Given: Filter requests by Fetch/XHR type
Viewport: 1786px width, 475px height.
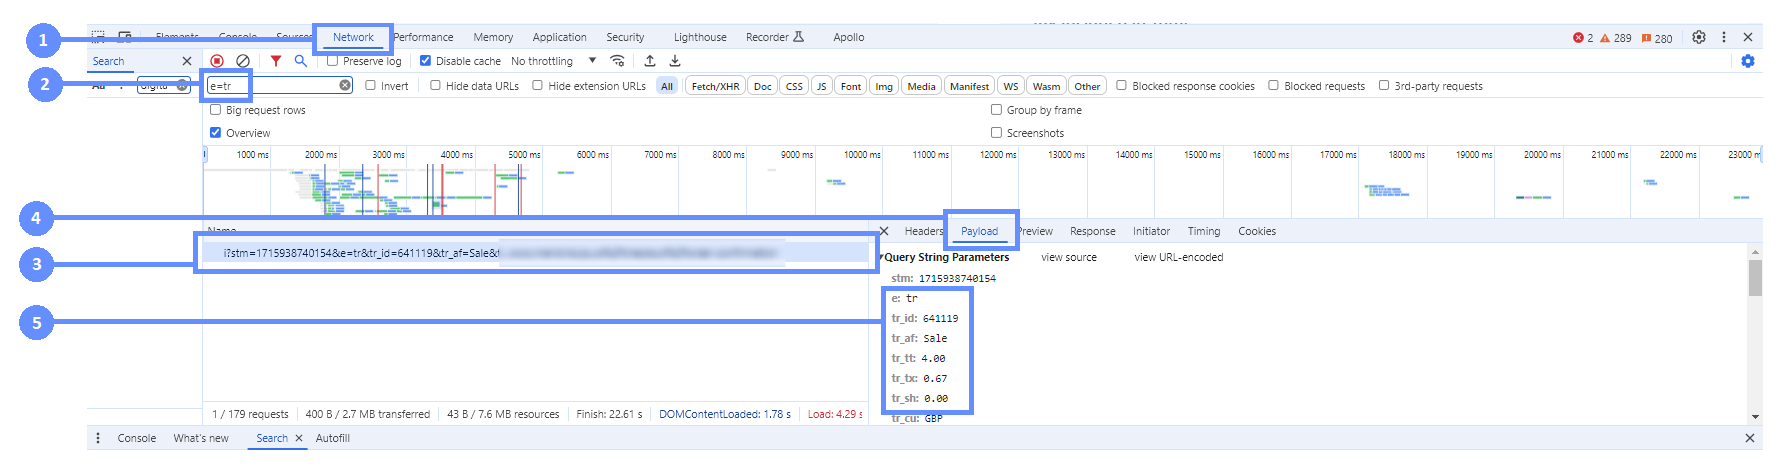Looking at the screenshot, I should [715, 86].
